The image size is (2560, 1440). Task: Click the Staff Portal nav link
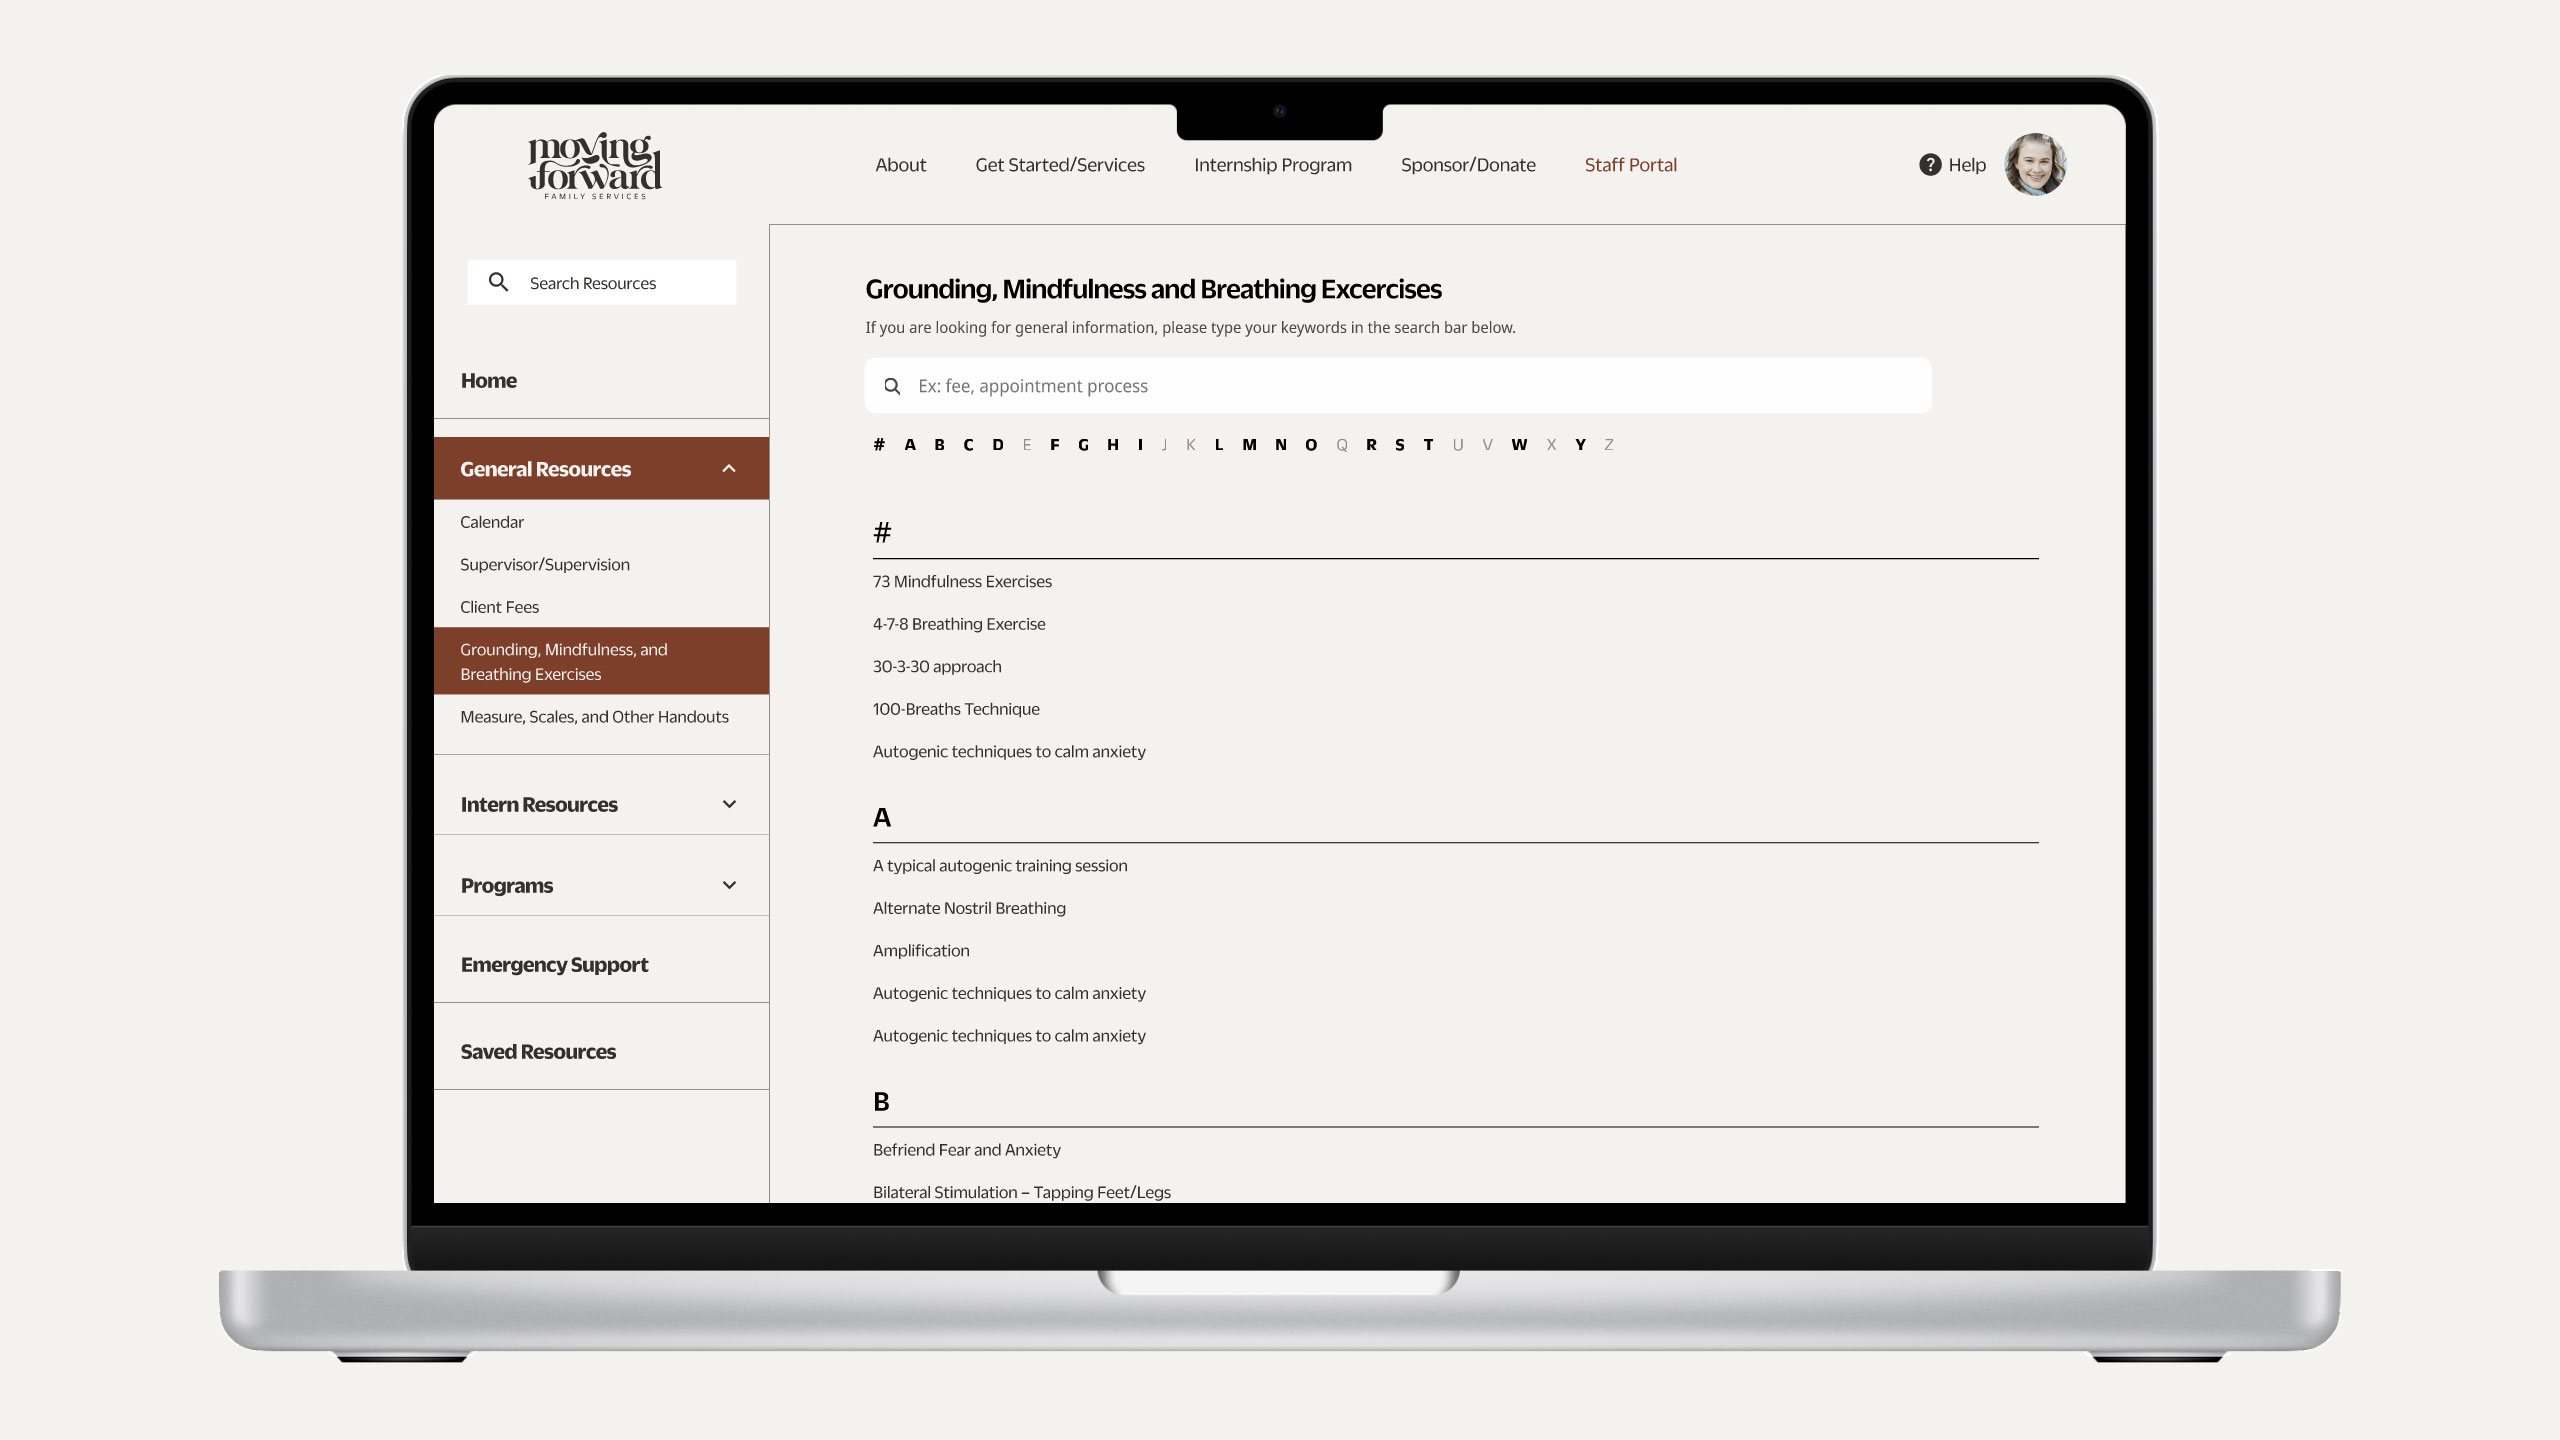1630,164
